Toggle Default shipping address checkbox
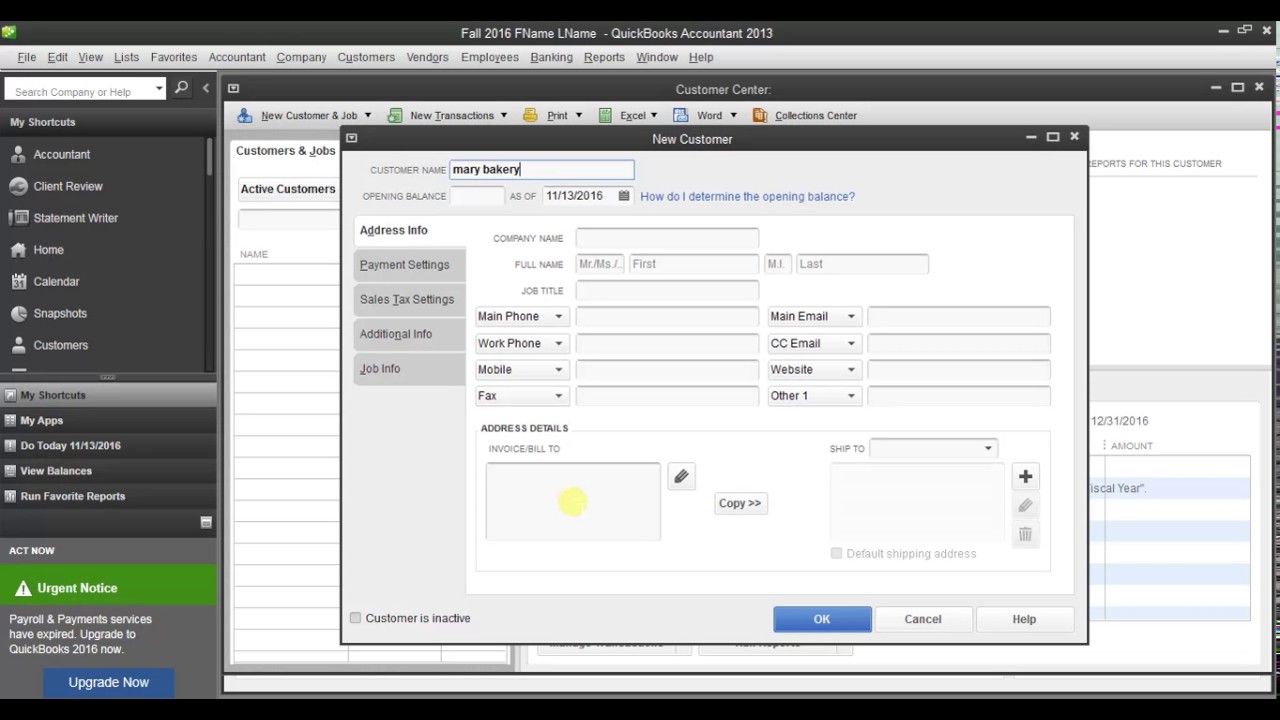Viewport: 1280px width, 720px height. [836, 553]
